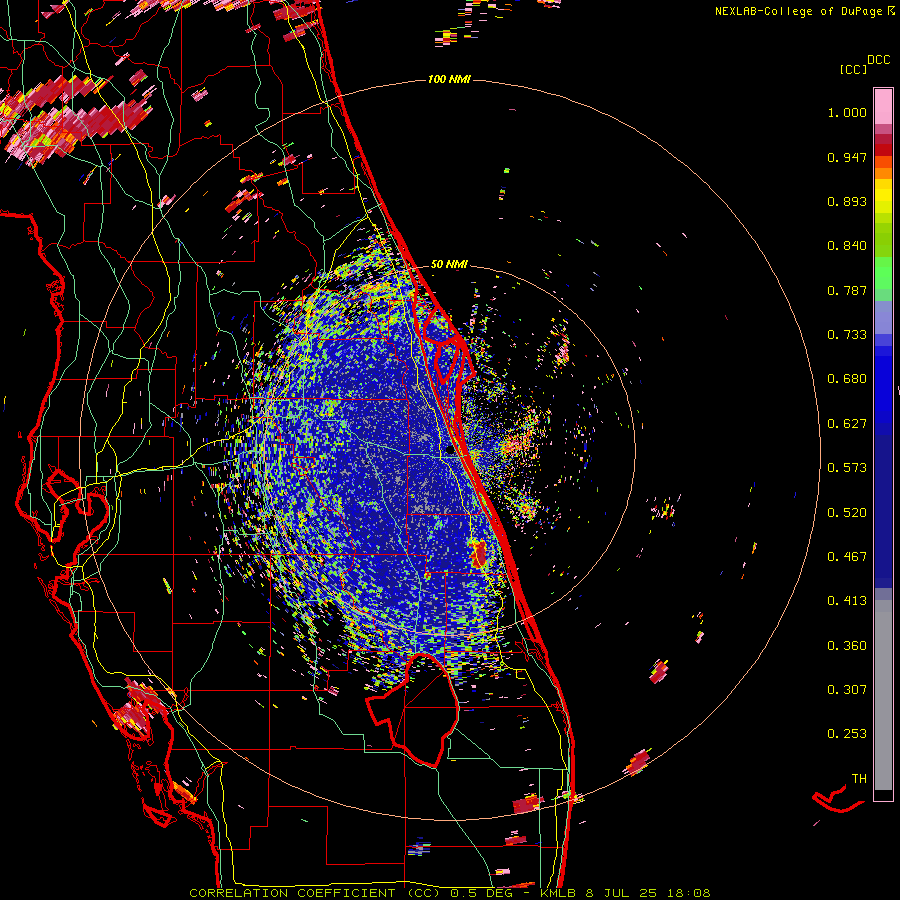The image size is (900, 900).
Task: Click the 0.573 scale value
Action: (x=847, y=468)
